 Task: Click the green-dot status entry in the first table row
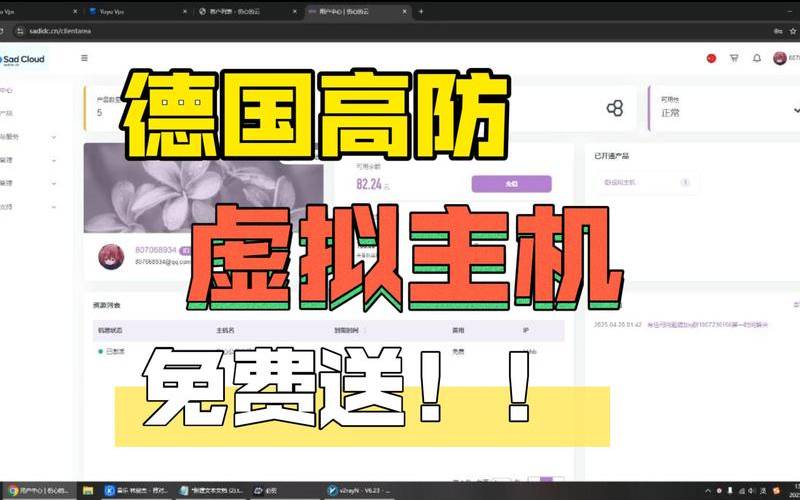pyautogui.click(x=112, y=352)
